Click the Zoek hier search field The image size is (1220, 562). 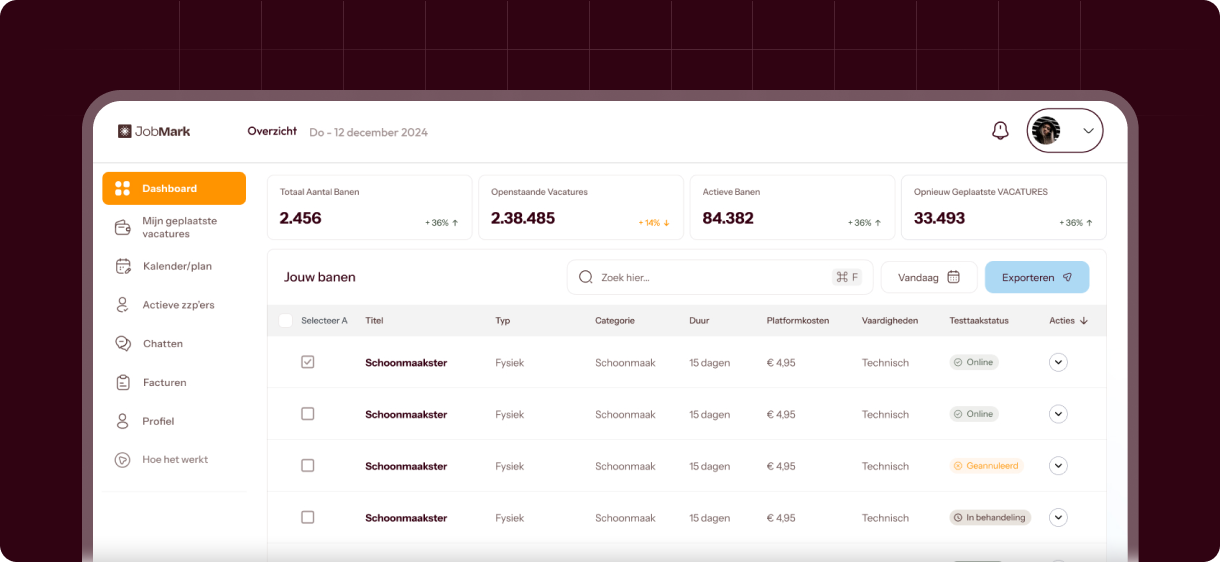point(710,277)
